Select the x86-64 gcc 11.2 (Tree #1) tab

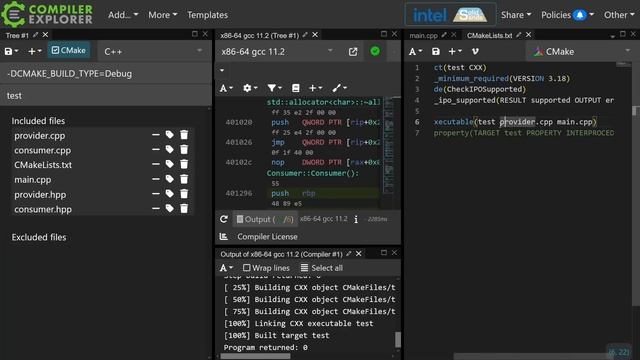click(260, 36)
